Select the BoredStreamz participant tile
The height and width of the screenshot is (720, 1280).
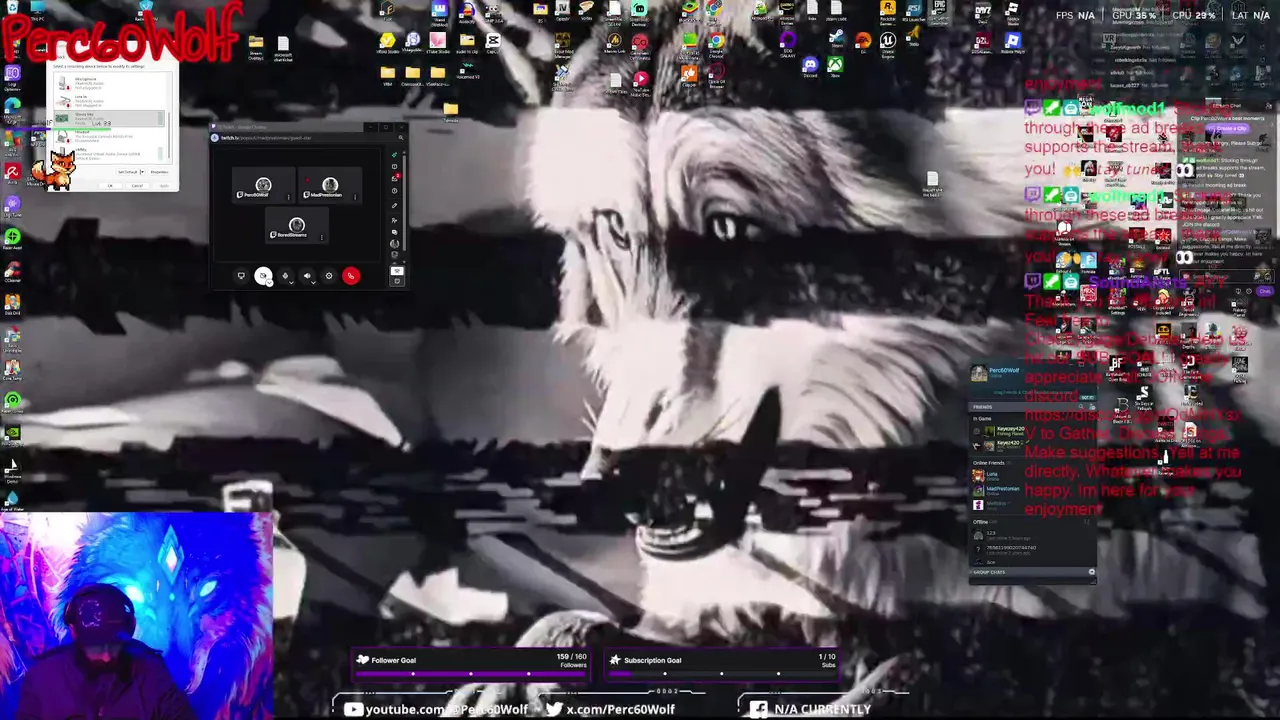(297, 225)
